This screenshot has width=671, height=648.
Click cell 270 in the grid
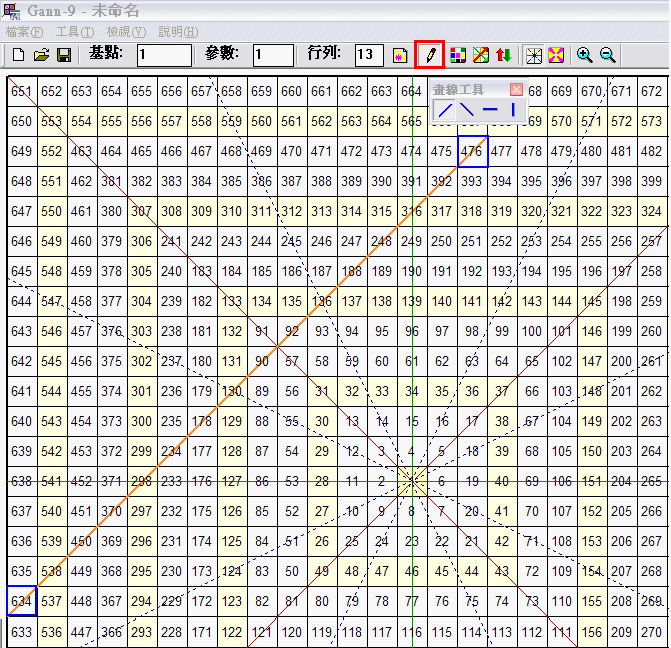tap(652, 632)
